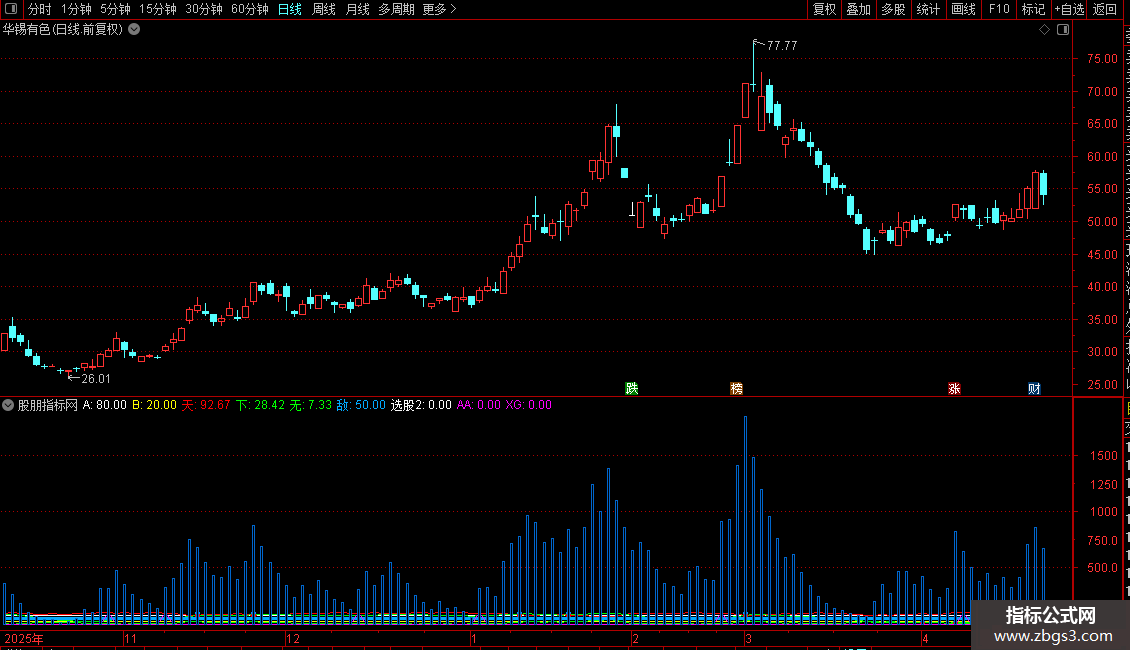Image resolution: width=1130 pixels, height=650 pixels.
Task: Open the 多周期 multi-period view
Action: click(396, 9)
